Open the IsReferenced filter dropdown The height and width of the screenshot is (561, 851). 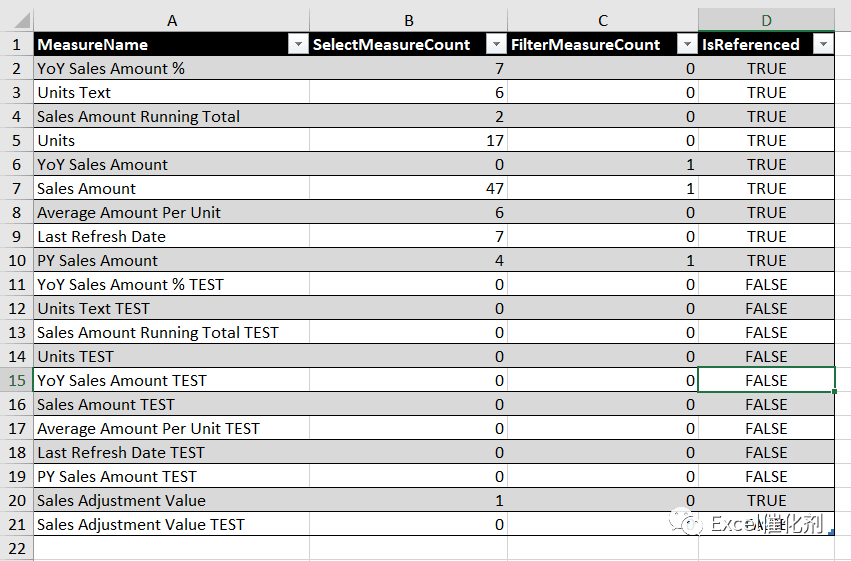[823, 44]
